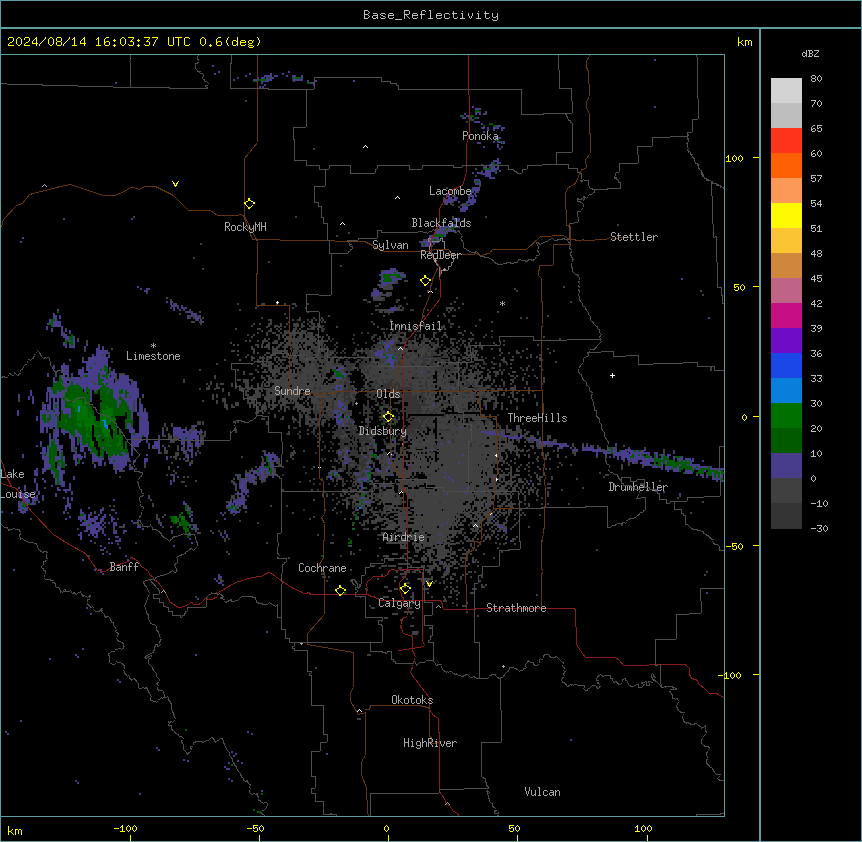Click the white plus marker east of ThreeHills
862x842 pixels.
(x=612, y=375)
